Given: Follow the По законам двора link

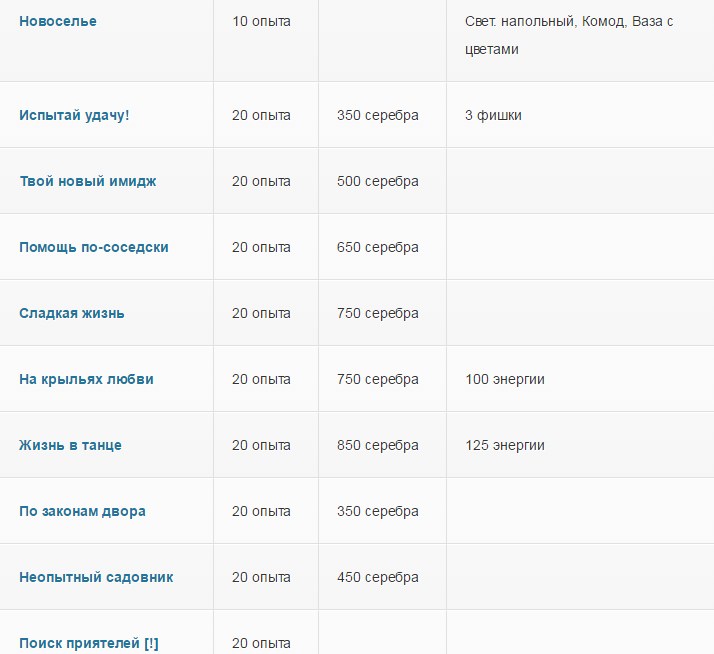Looking at the screenshot, I should coord(82,511).
